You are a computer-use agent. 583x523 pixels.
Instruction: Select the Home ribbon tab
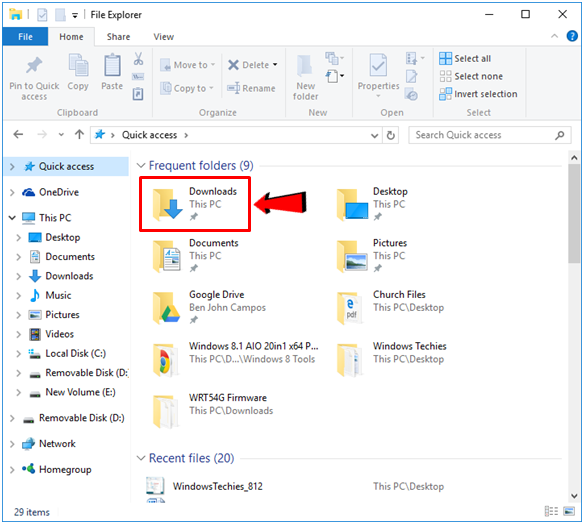71,36
